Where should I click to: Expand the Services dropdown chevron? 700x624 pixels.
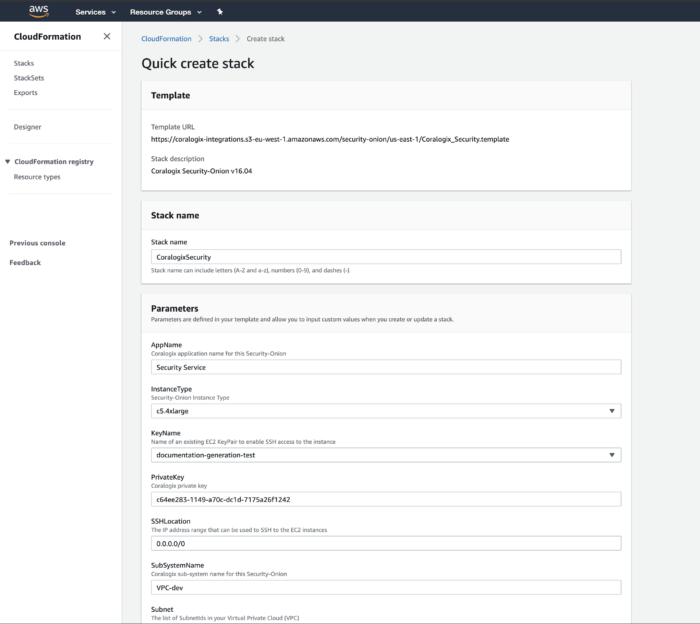click(x=113, y=12)
